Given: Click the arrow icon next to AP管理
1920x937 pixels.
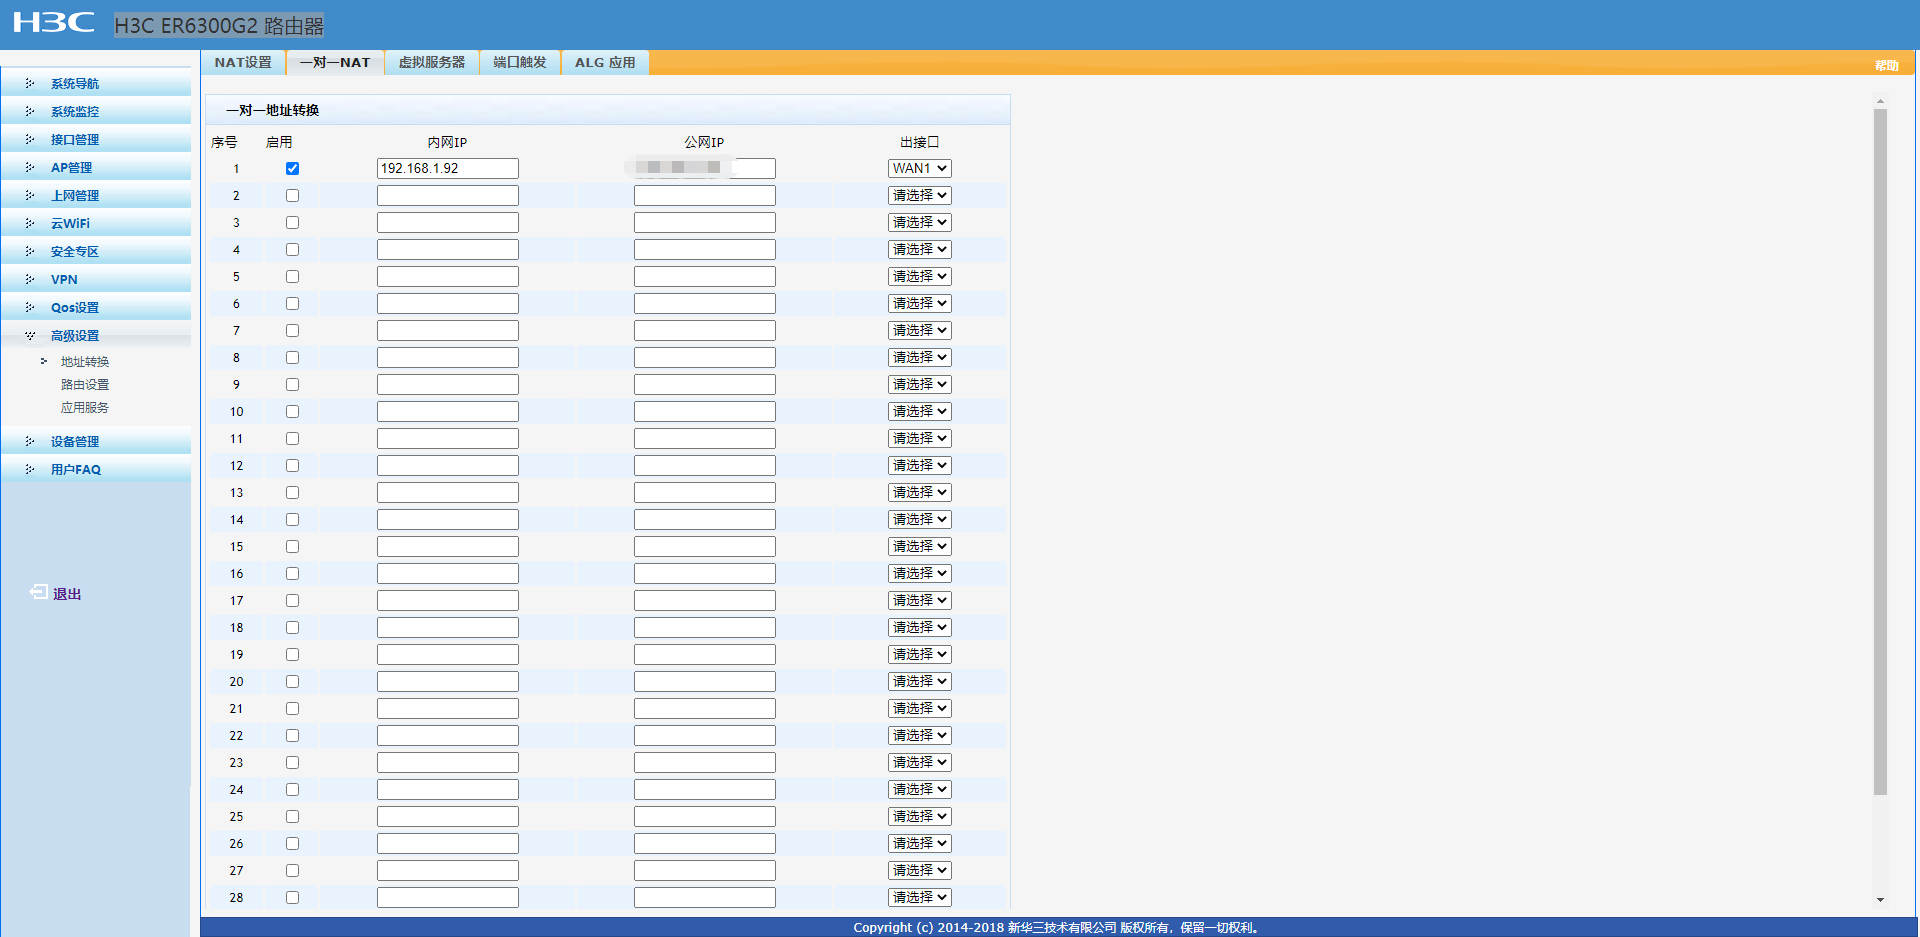Looking at the screenshot, I should coord(30,168).
